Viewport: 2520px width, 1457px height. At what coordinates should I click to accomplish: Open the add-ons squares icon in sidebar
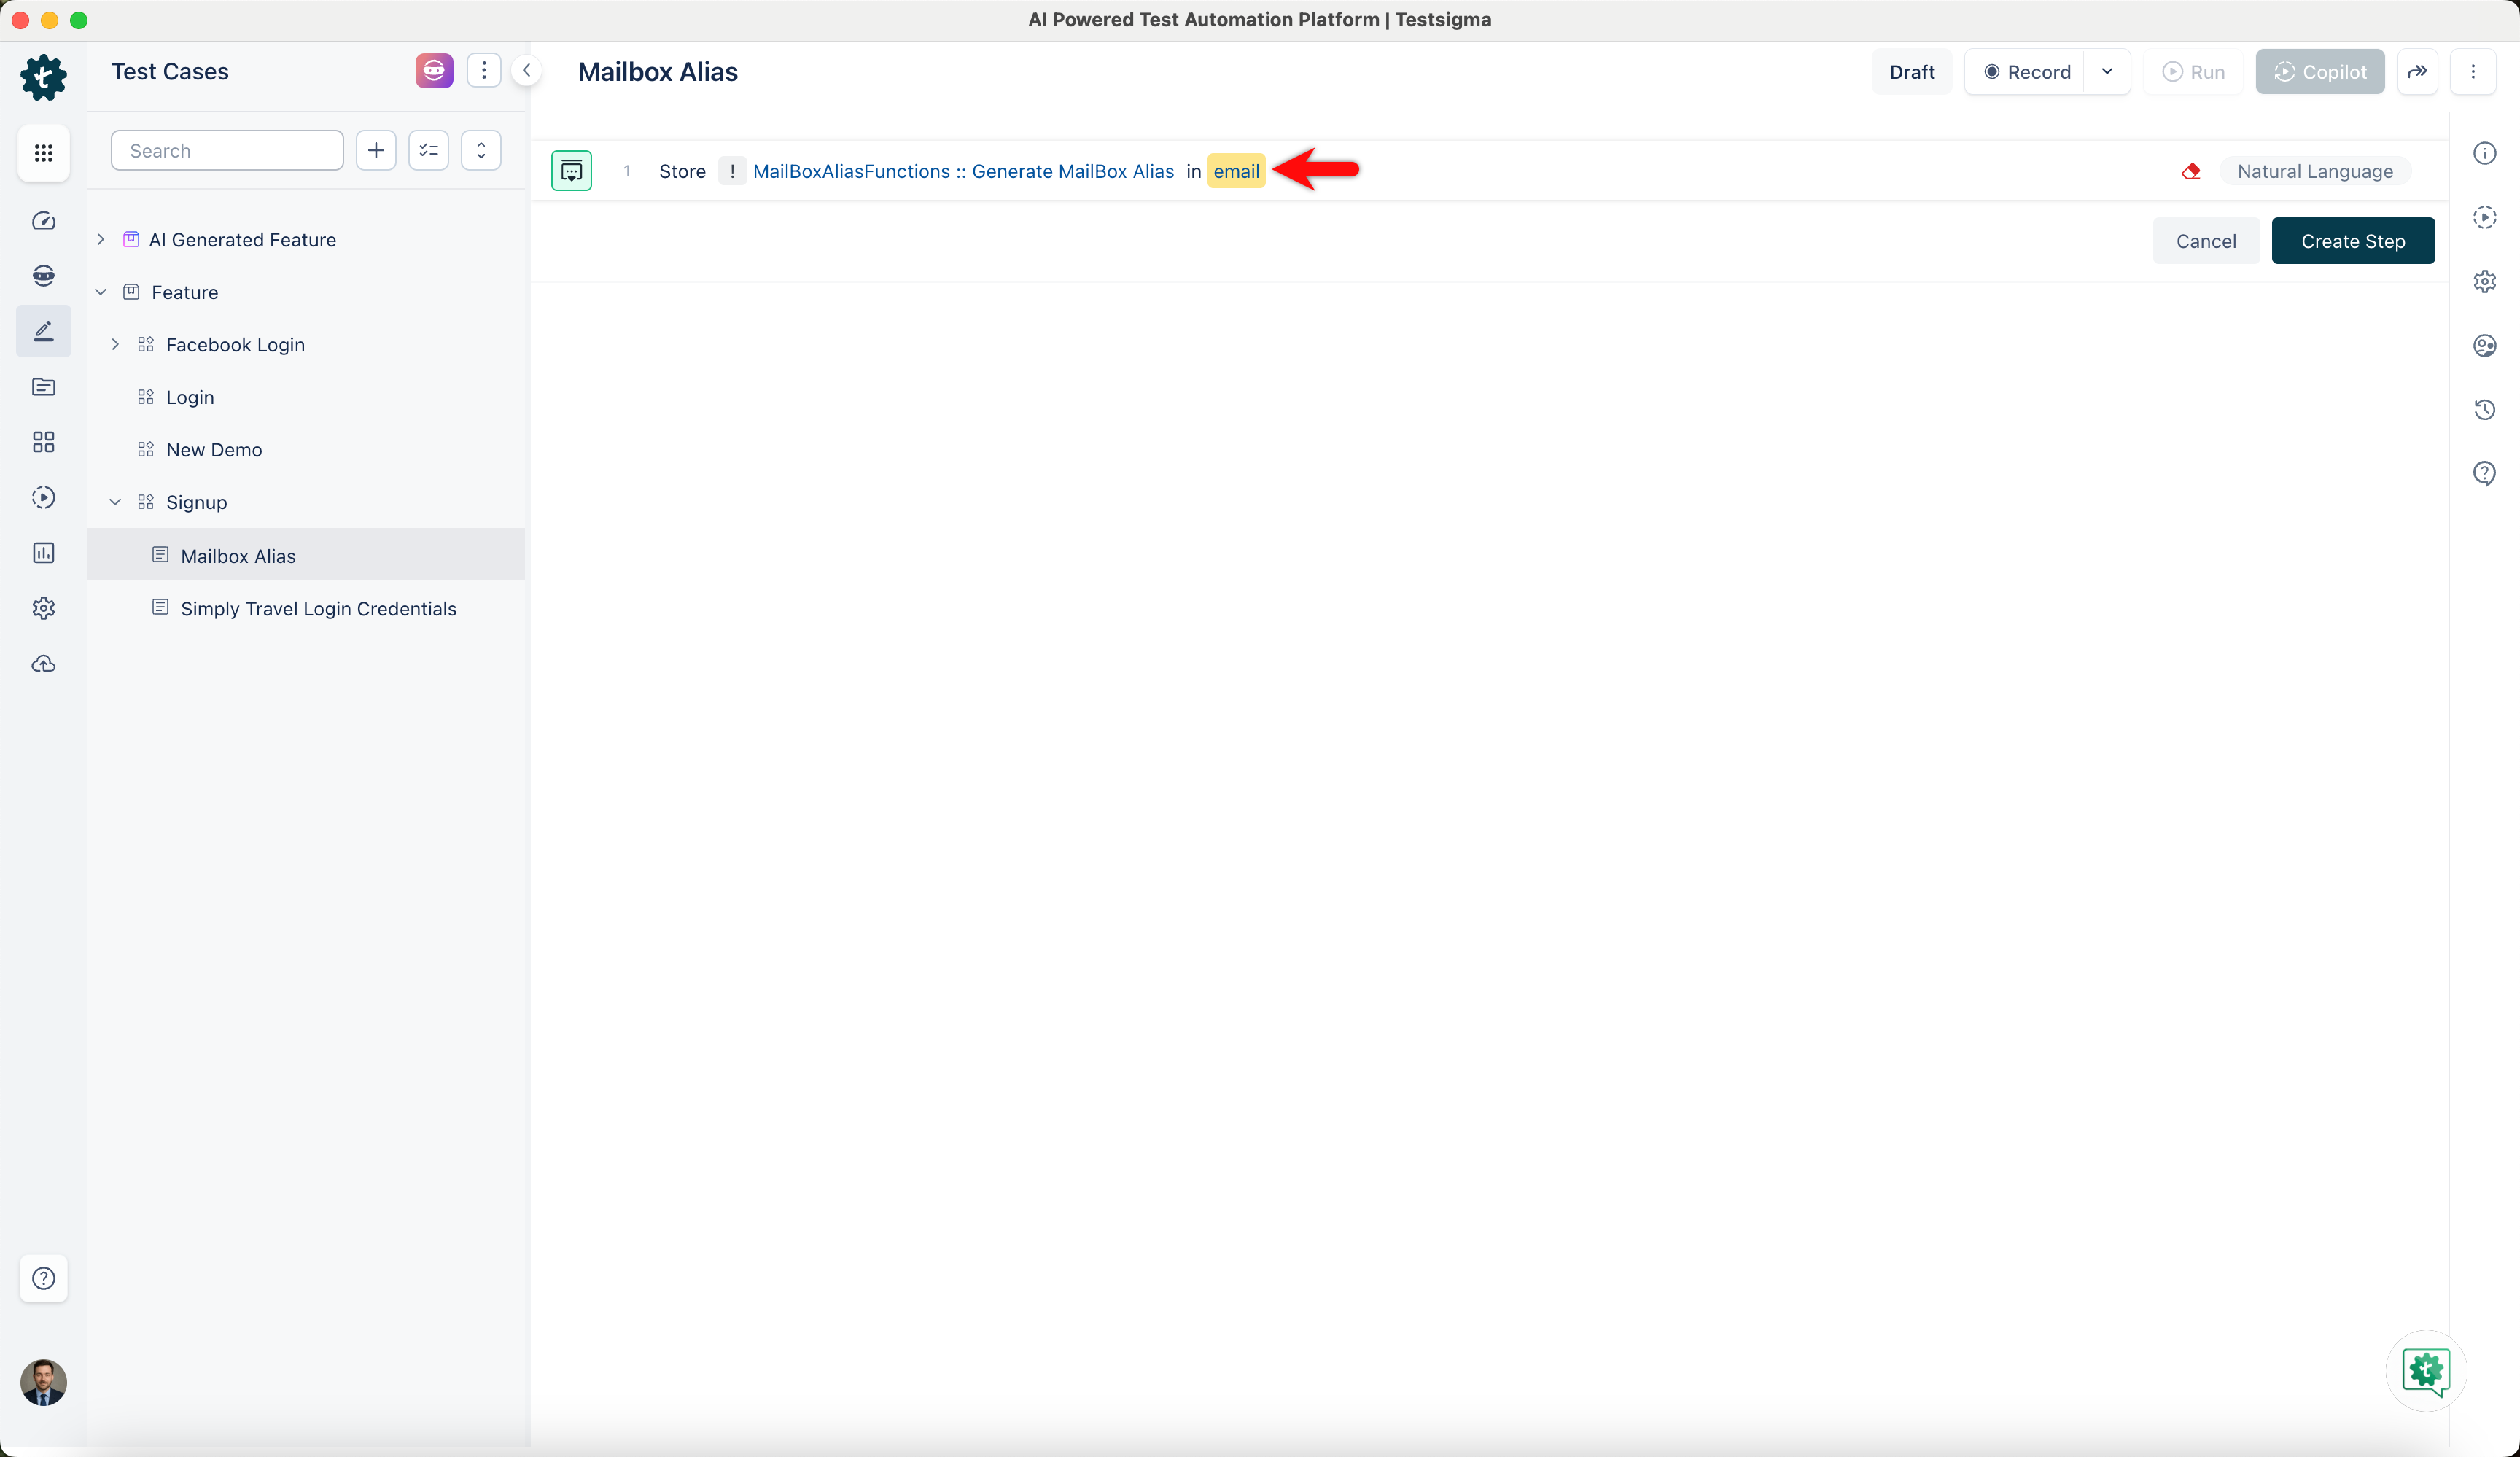coord(43,442)
